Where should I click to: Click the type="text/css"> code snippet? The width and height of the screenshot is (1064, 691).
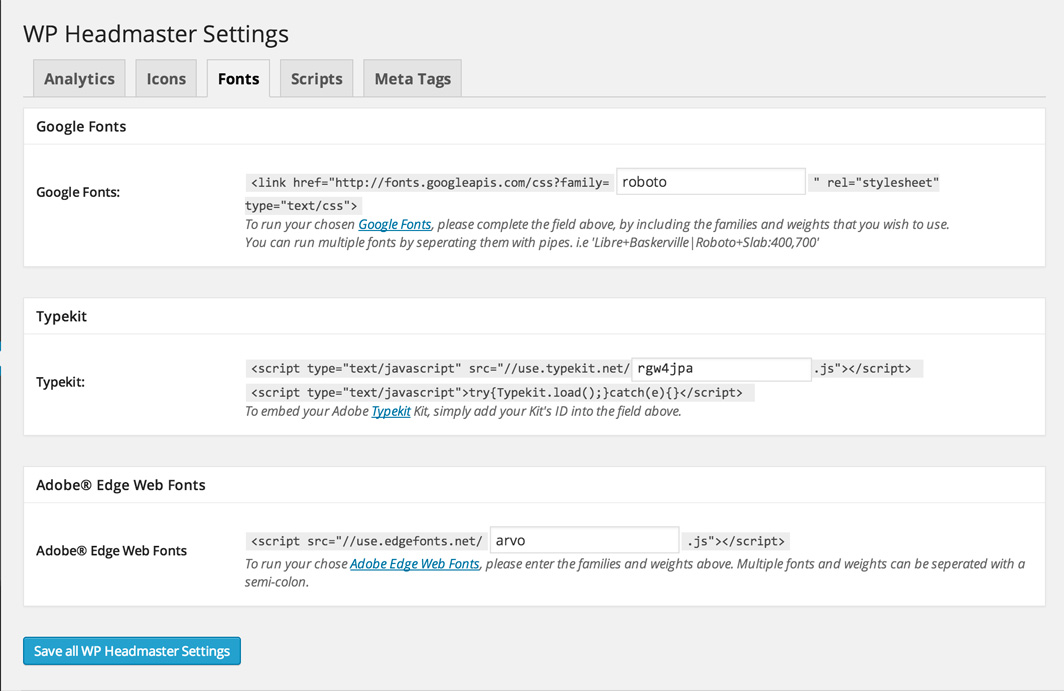tap(303, 206)
